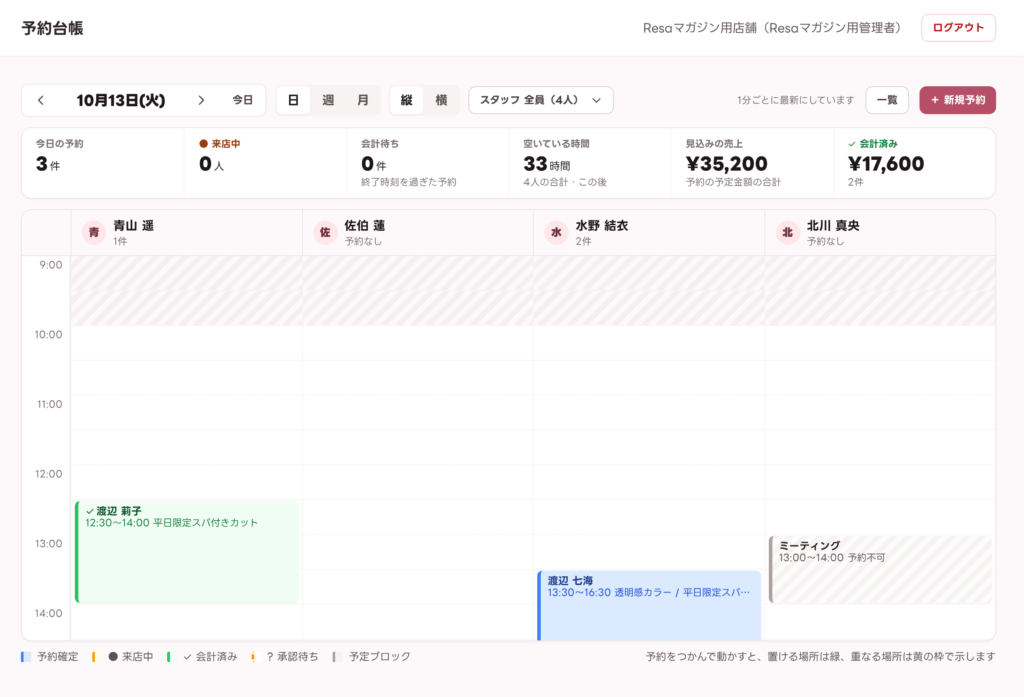1024x697 pixels.
Task: Click the 予約台帳 page title
Action: click(52, 28)
